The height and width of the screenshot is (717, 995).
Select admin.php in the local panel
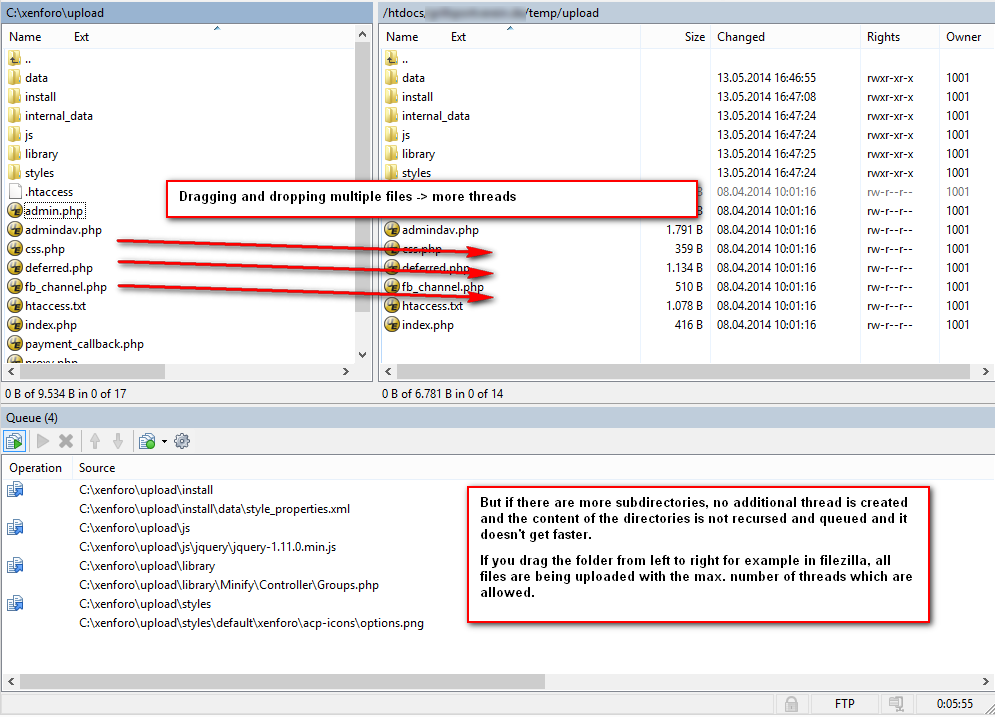tap(55, 211)
